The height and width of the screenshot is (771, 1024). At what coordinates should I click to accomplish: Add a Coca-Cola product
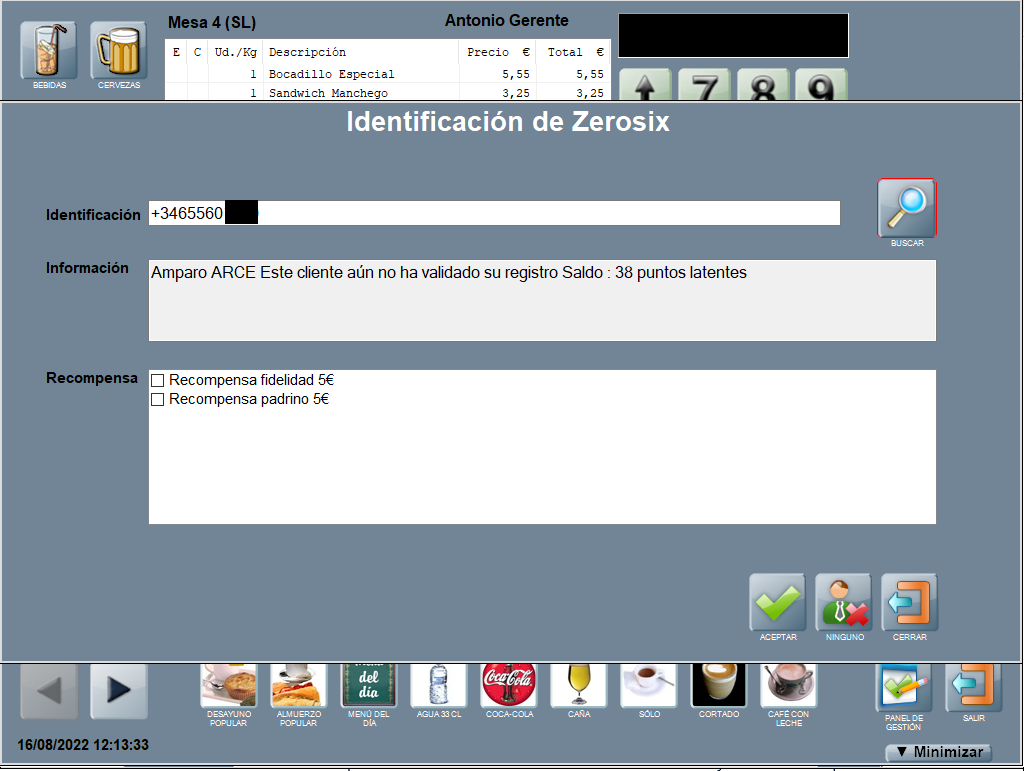pos(509,686)
